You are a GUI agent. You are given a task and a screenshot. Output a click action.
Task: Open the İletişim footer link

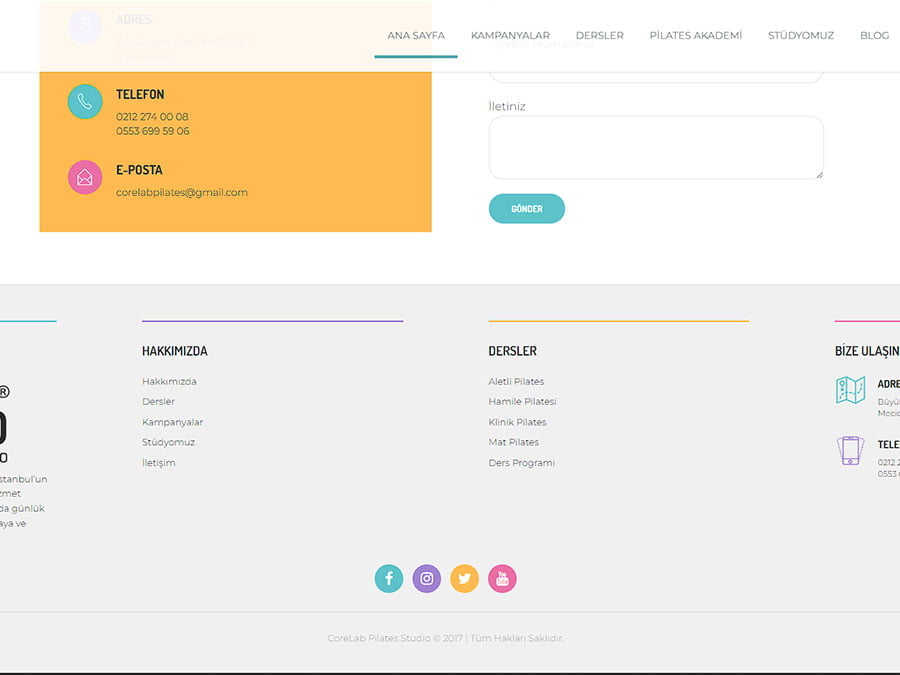click(159, 463)
